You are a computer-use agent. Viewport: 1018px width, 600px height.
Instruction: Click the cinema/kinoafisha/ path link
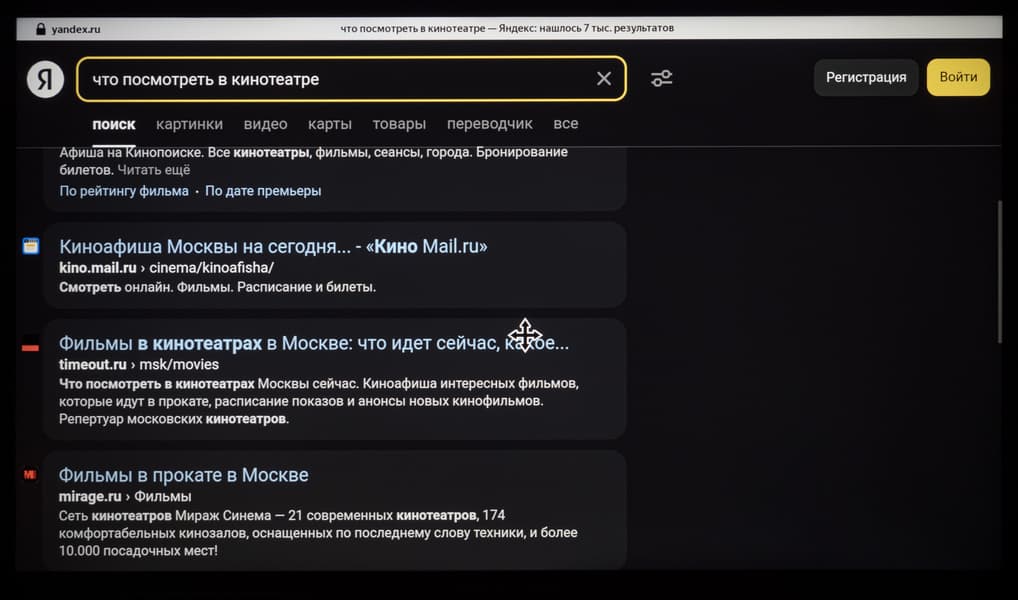pos(212,268)
